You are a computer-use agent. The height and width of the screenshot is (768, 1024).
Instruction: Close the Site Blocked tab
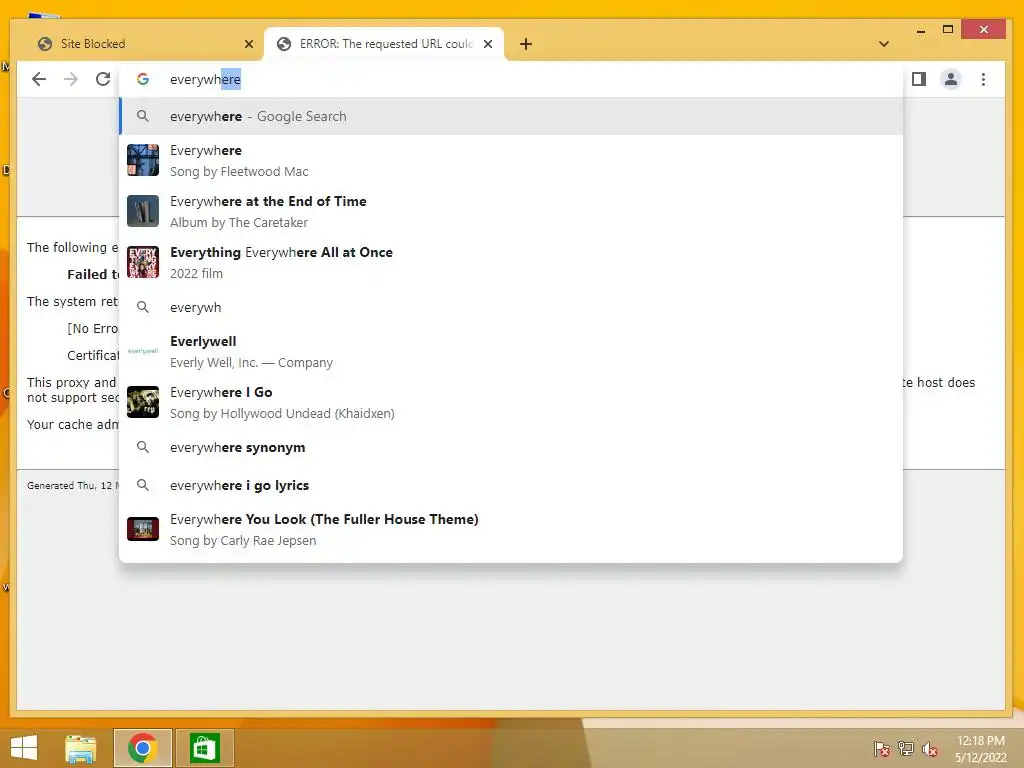249,44
